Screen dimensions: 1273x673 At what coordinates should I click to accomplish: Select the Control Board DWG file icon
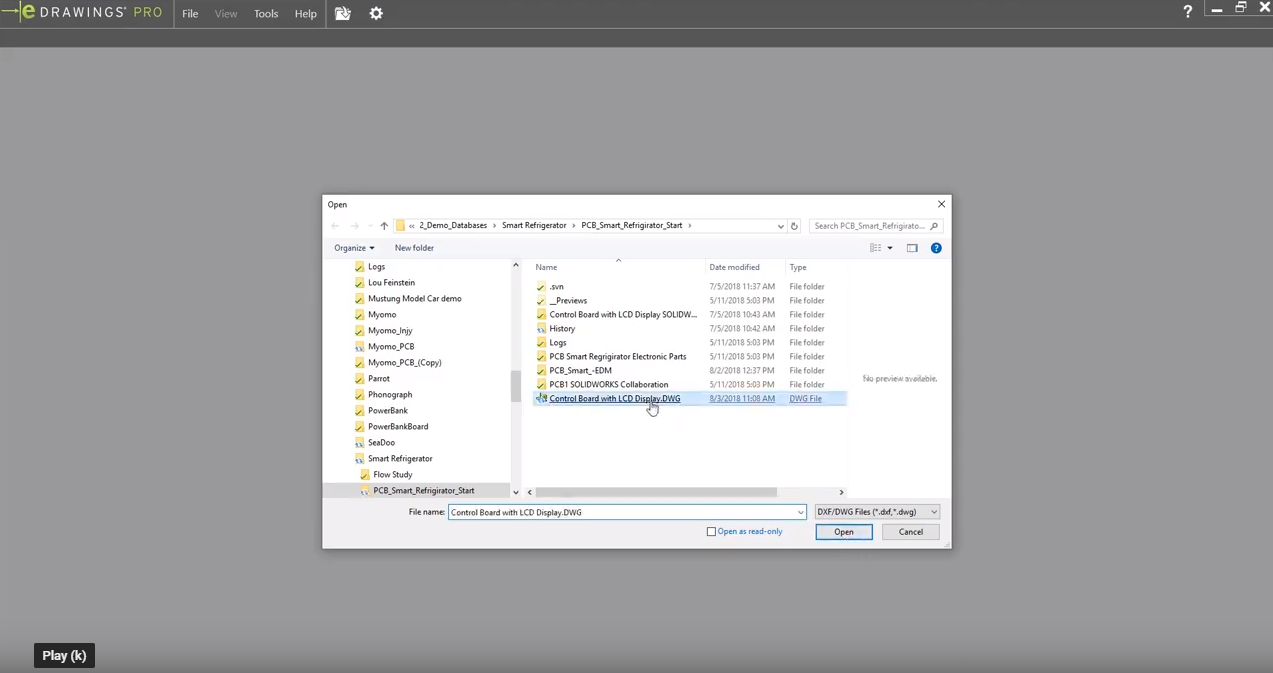click(x=541, y=398)
